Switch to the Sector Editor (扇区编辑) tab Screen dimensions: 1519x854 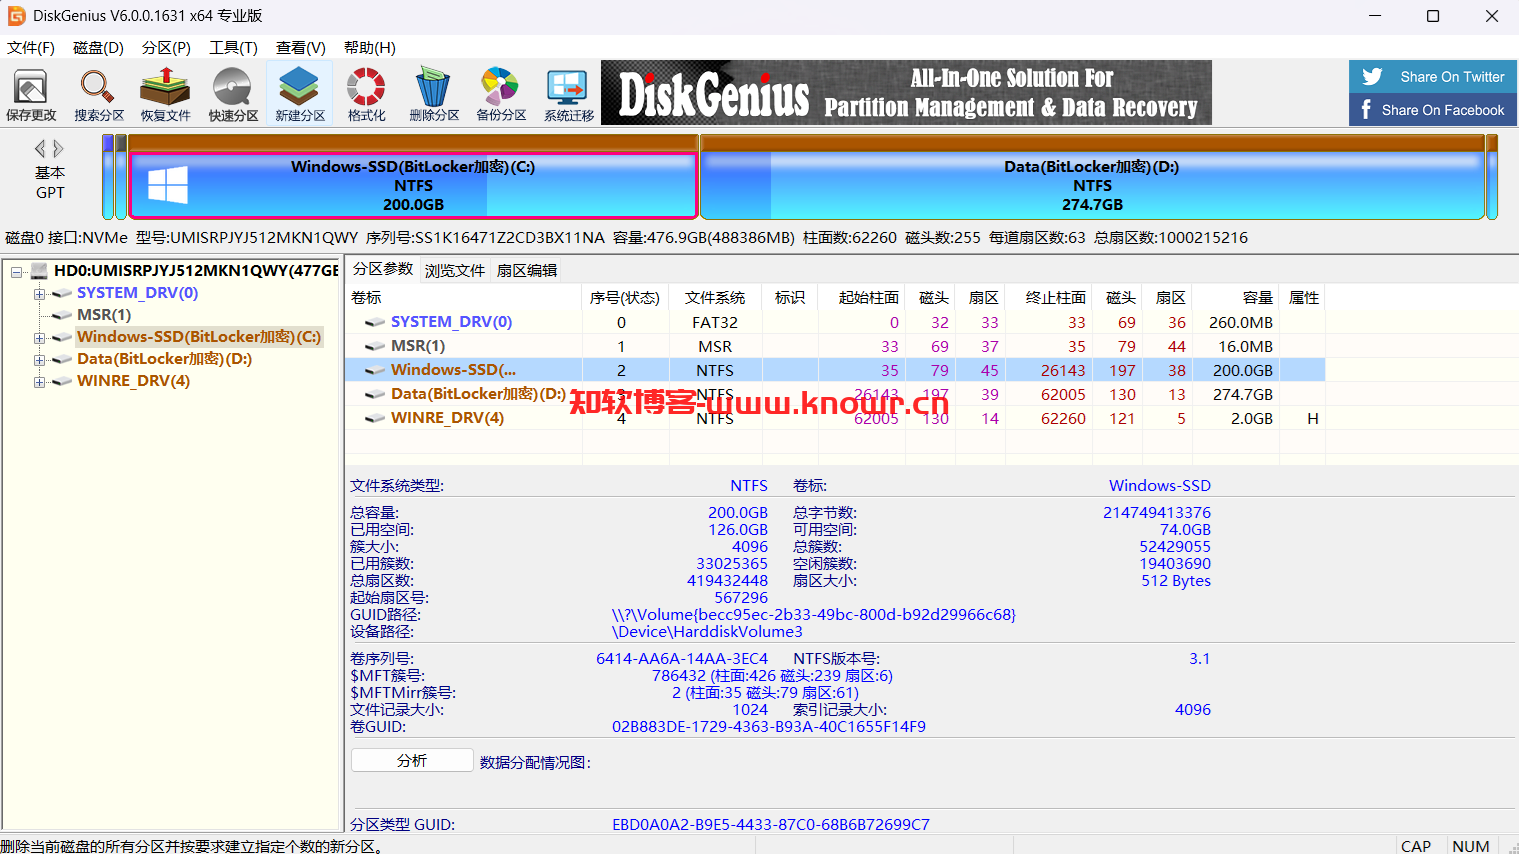coord(527,271)
